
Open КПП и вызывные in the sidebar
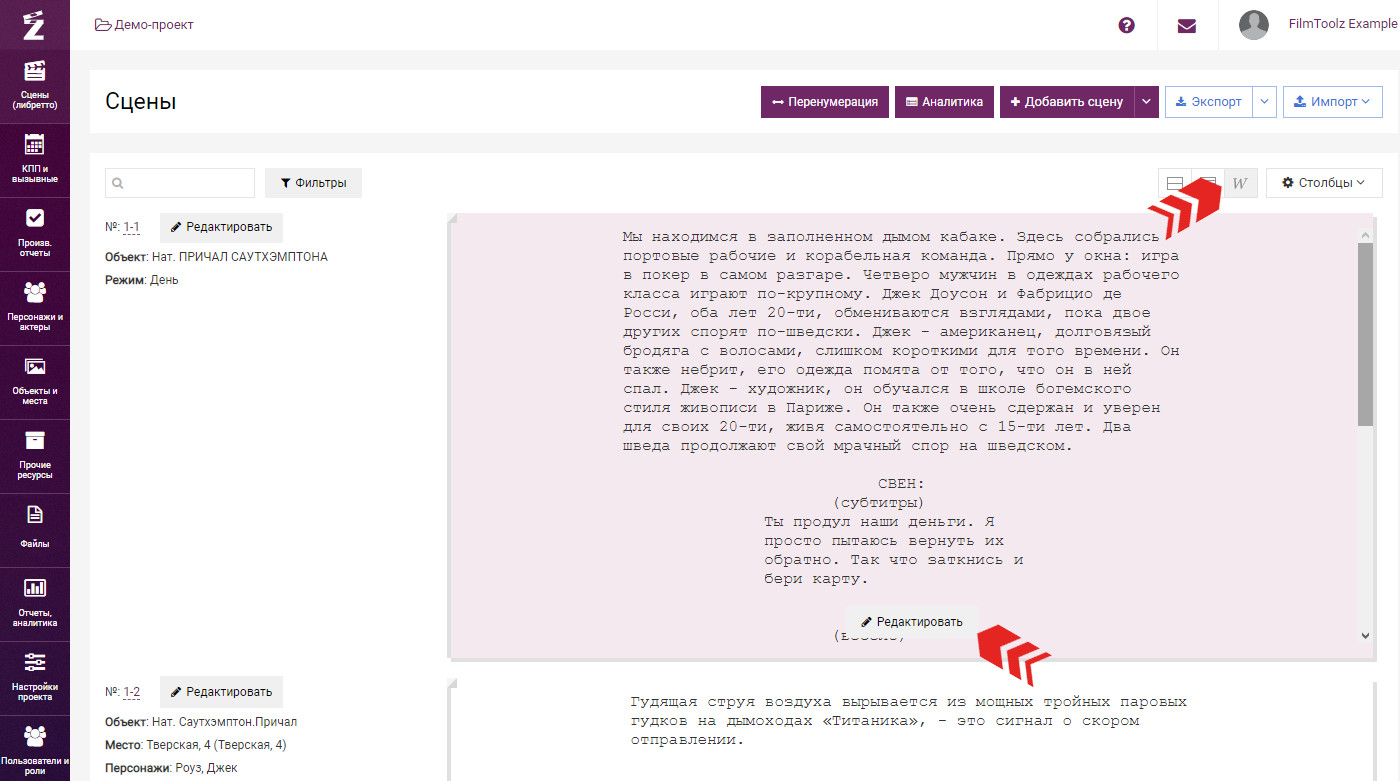coord(35,160)
